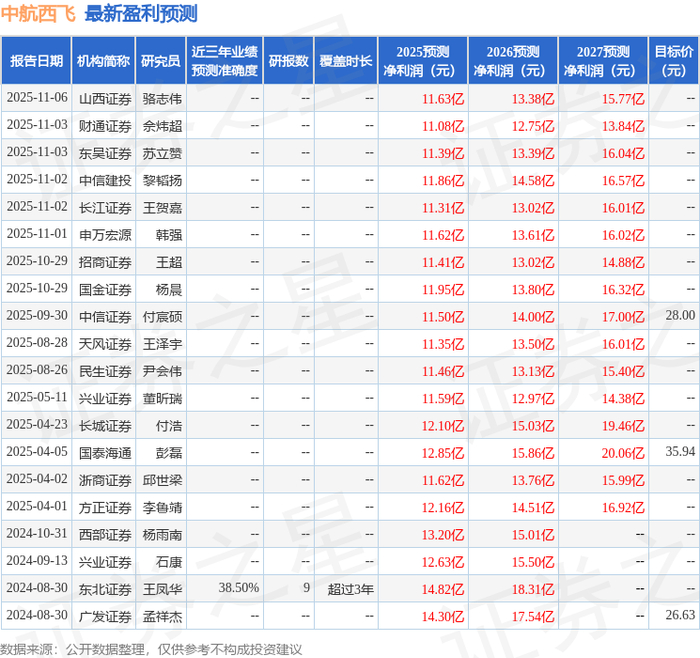The width and height of the screenshot is (700, 658).
Task: Select the 广发证券 institution cell
Action: click(x=105, y=616)
